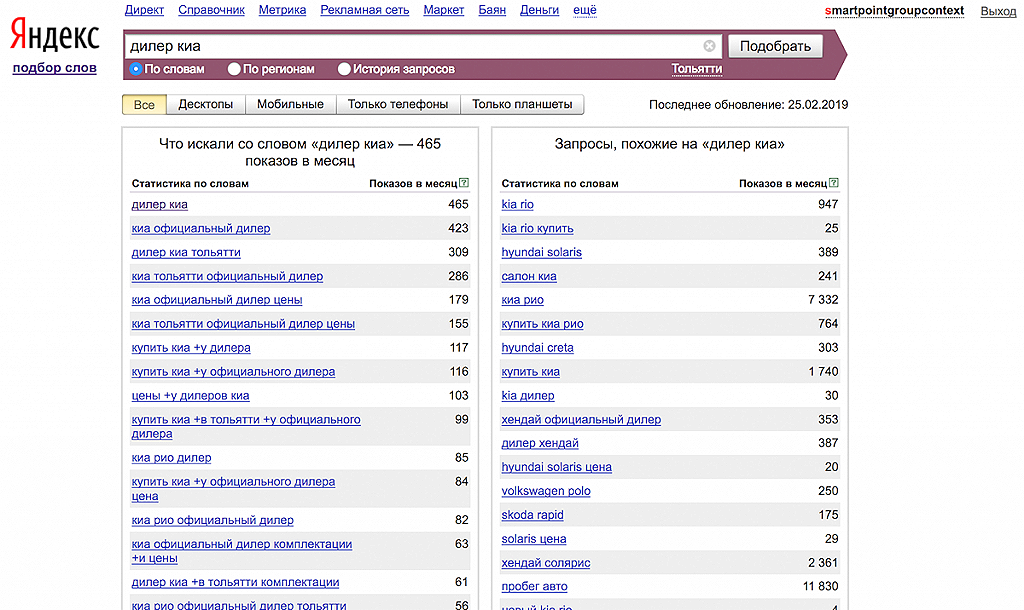Open the Тольятти region selector
The image size is (1024, 610).
click(696, 69)
